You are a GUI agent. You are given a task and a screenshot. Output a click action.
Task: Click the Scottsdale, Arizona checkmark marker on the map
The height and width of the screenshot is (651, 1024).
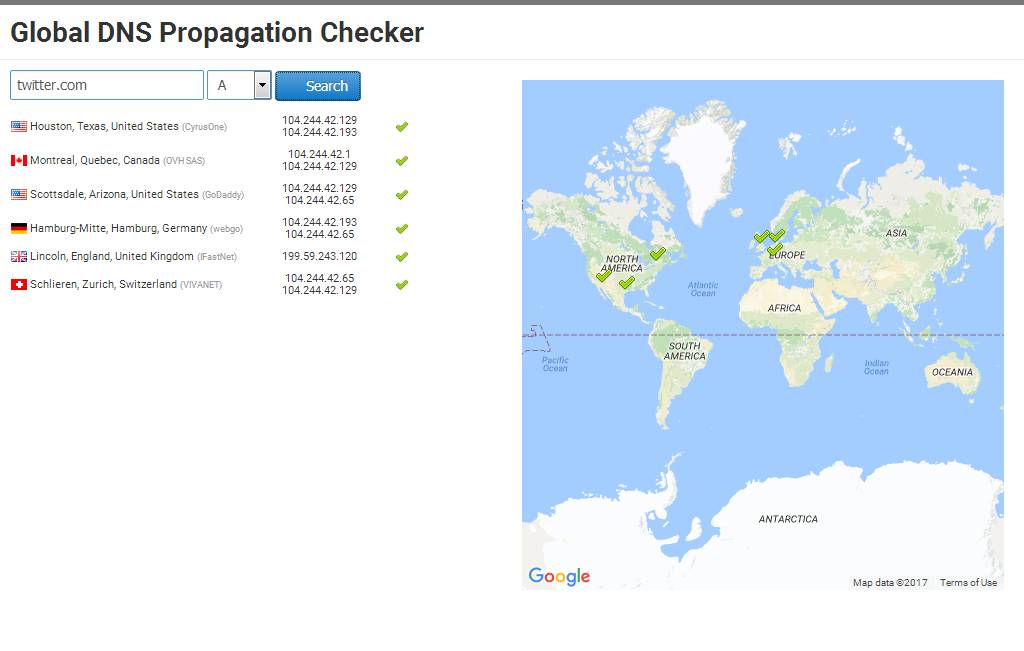[604, 275]
